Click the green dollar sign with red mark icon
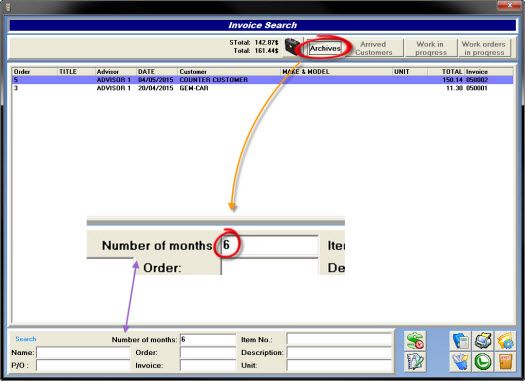Viewport: 525px width, 381px height. point(415,340)
